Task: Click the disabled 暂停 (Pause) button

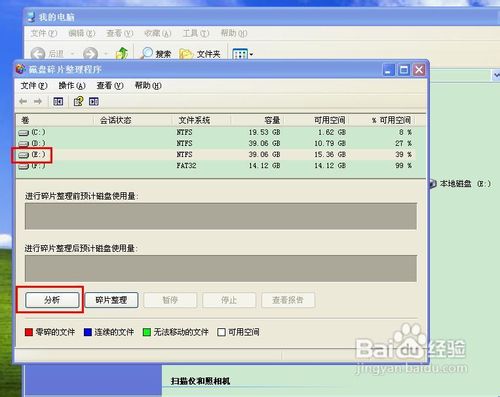Action: click(x=170, y=300)
